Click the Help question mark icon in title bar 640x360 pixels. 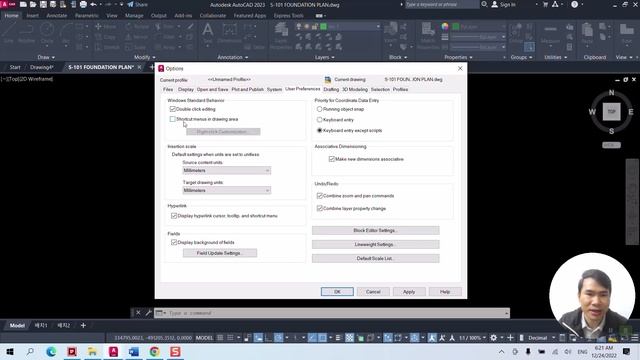coord(574,4)
